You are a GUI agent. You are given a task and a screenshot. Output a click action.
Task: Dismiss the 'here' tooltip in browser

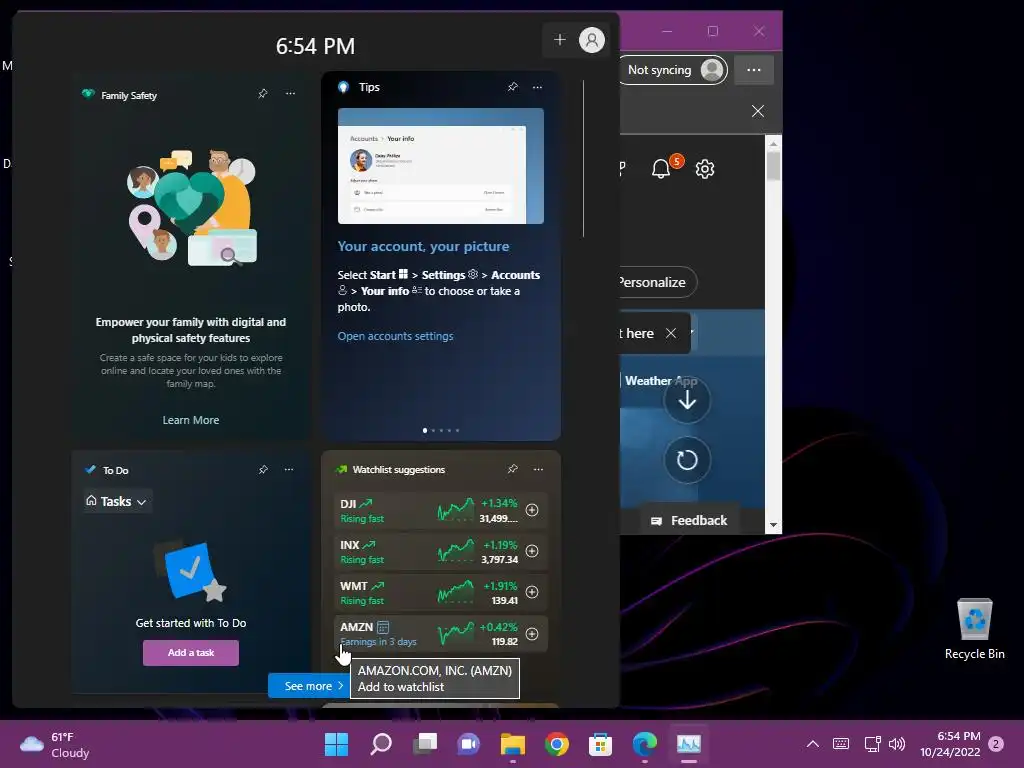(x=671, y=333)
